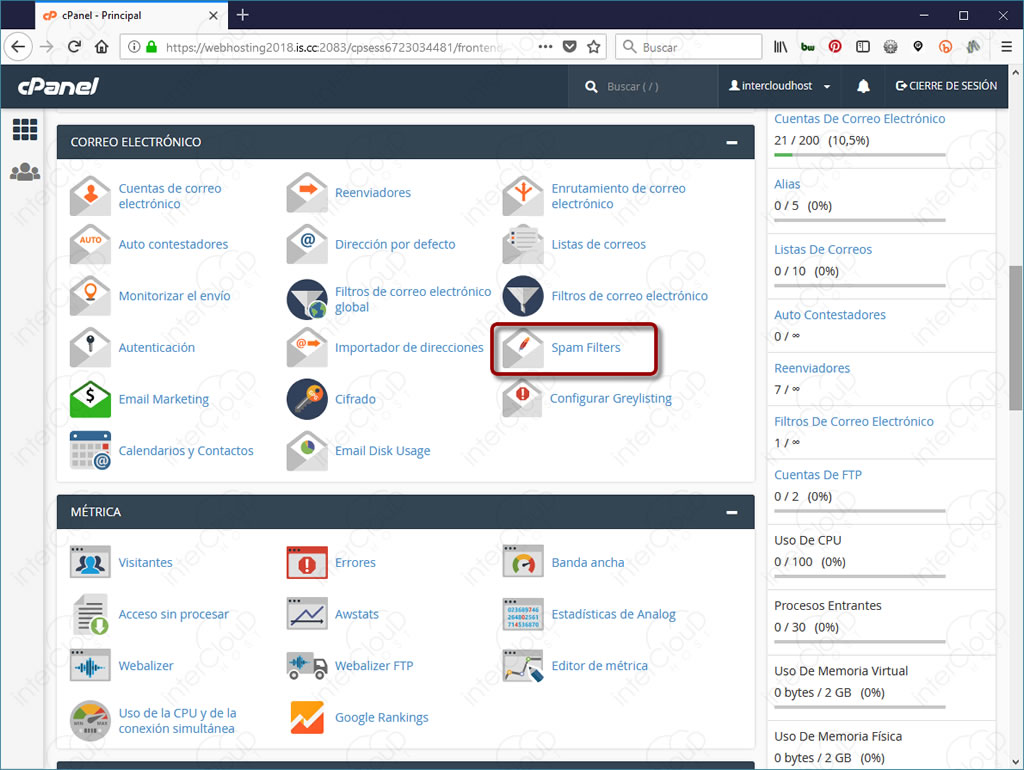Click the Awstats chart icon
The height and width of the screenshot is (770, 1024).
(307, 614)
